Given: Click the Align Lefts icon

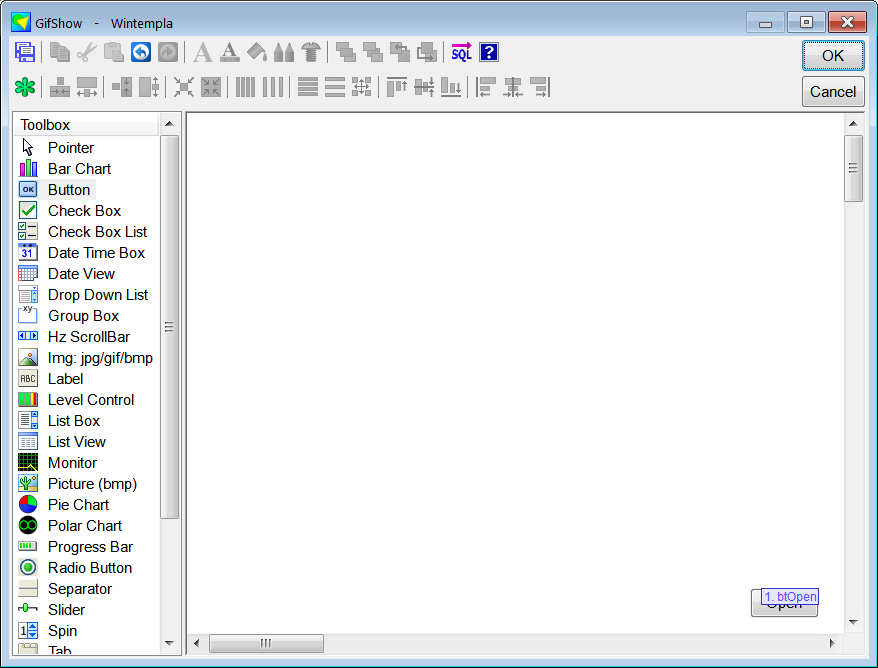Looking at the screenshot, I should [x=485, y=87].
